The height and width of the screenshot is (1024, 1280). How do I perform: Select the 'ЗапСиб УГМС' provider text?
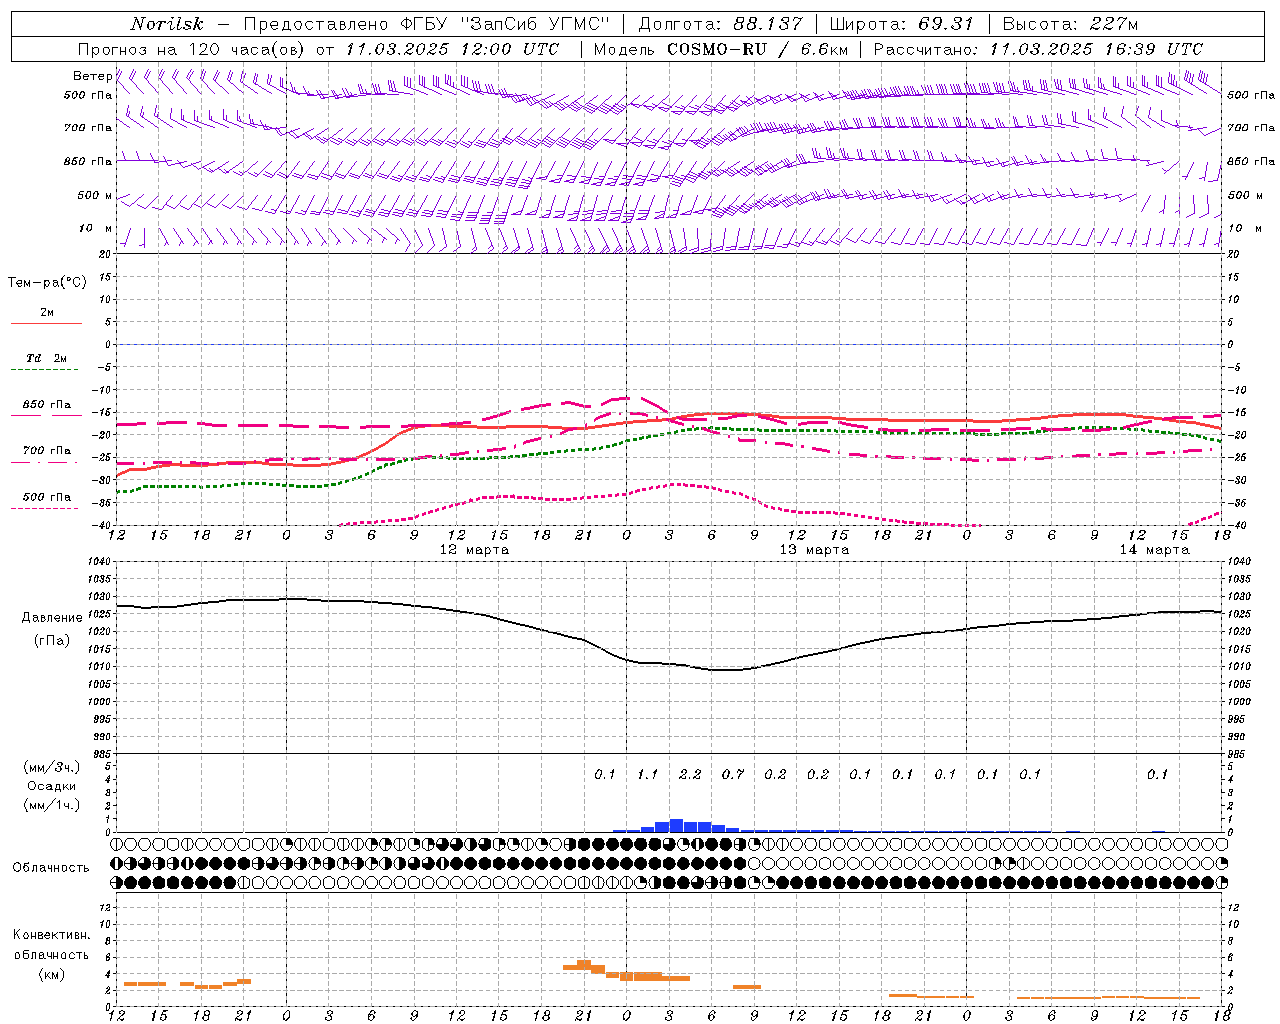[x=533, y=24]
